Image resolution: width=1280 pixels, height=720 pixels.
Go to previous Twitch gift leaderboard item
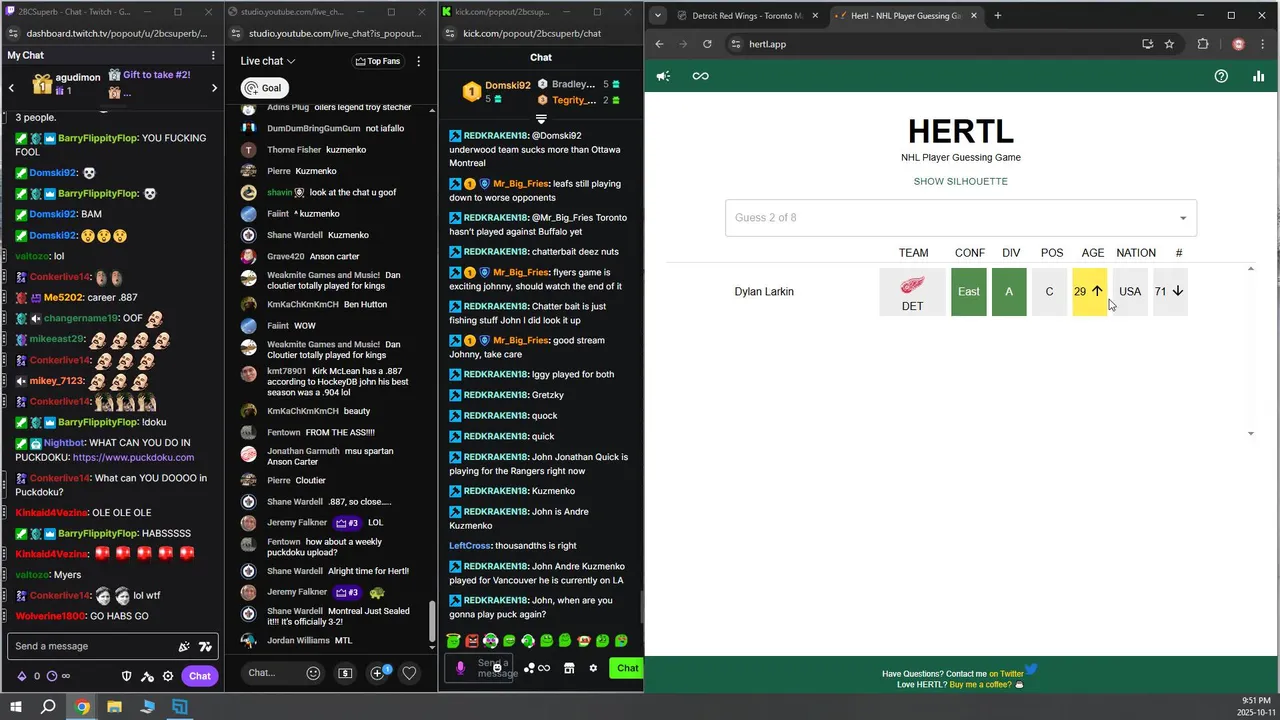point(11,88)
